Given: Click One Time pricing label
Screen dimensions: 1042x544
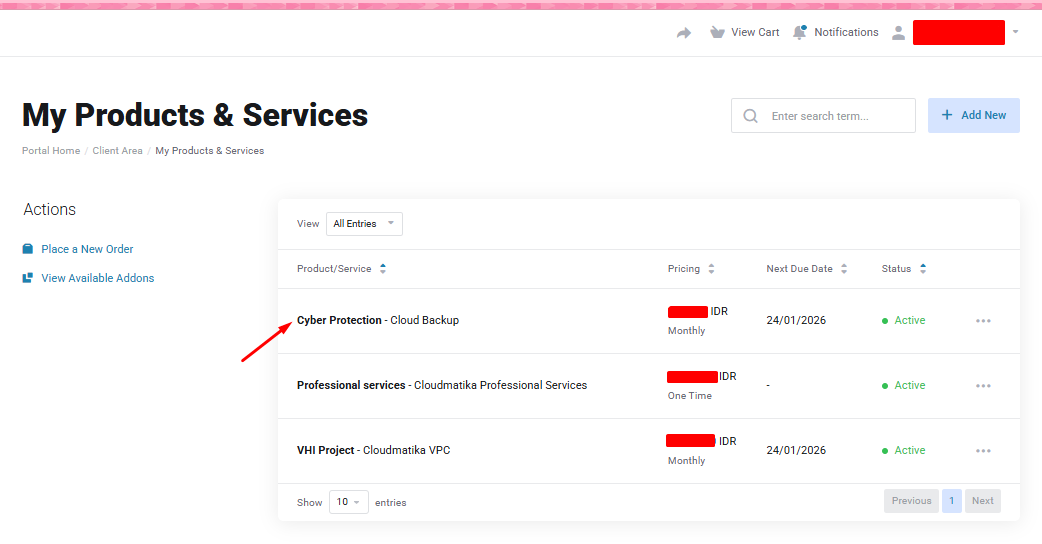Looking at the screenshot, I should pyautogui.click(x=690, y=396).
